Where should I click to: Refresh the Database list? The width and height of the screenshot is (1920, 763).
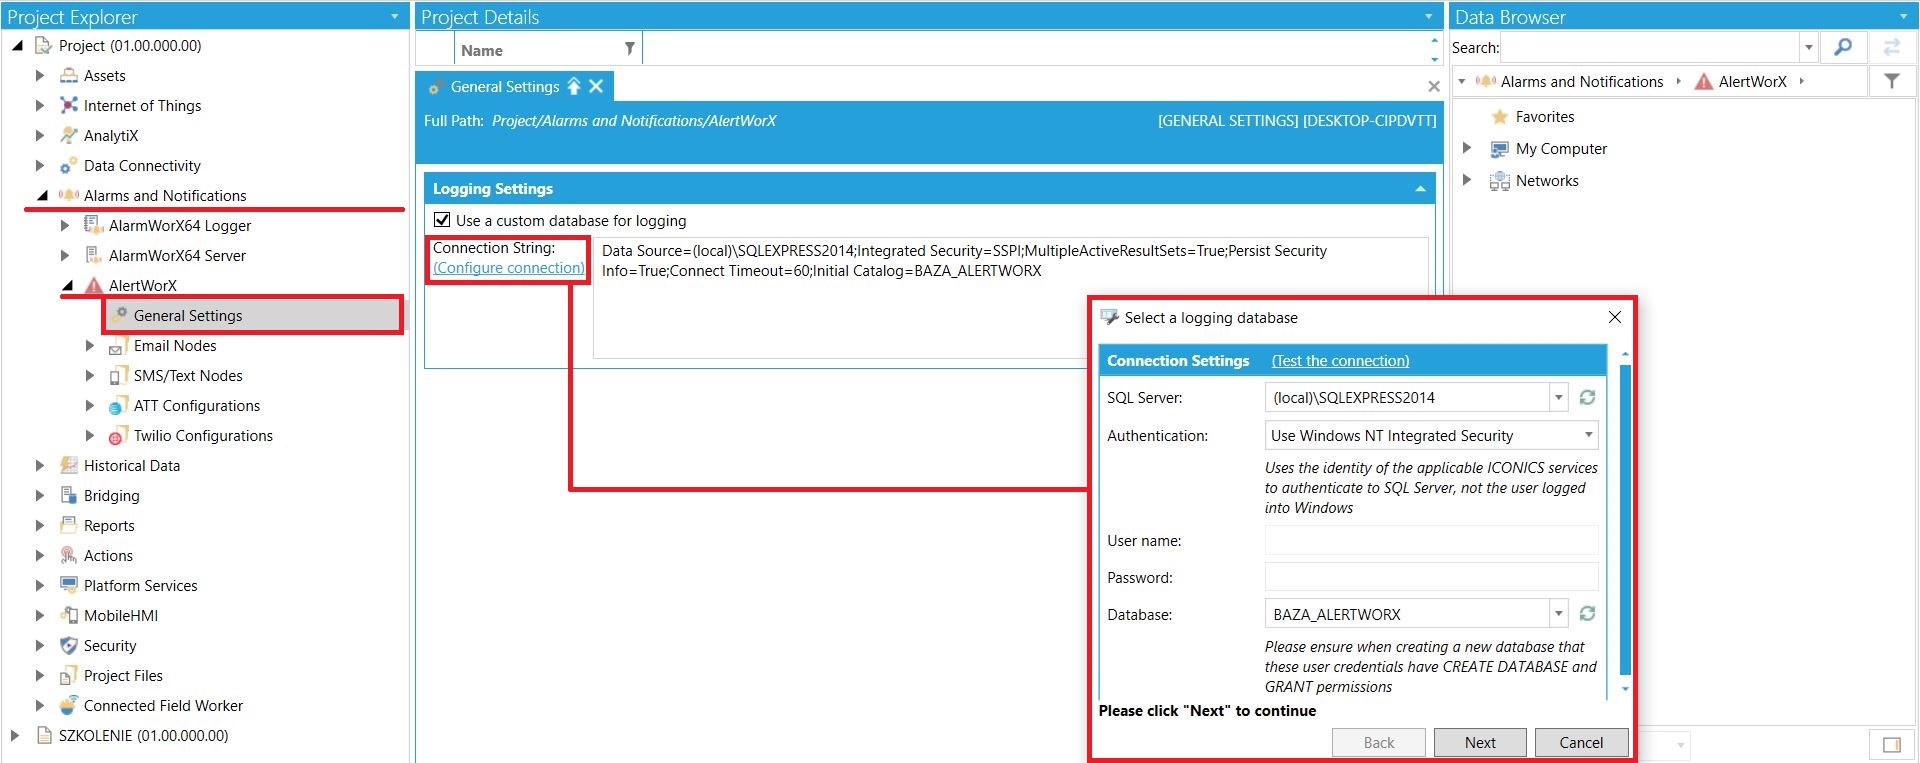[1587, 614]
